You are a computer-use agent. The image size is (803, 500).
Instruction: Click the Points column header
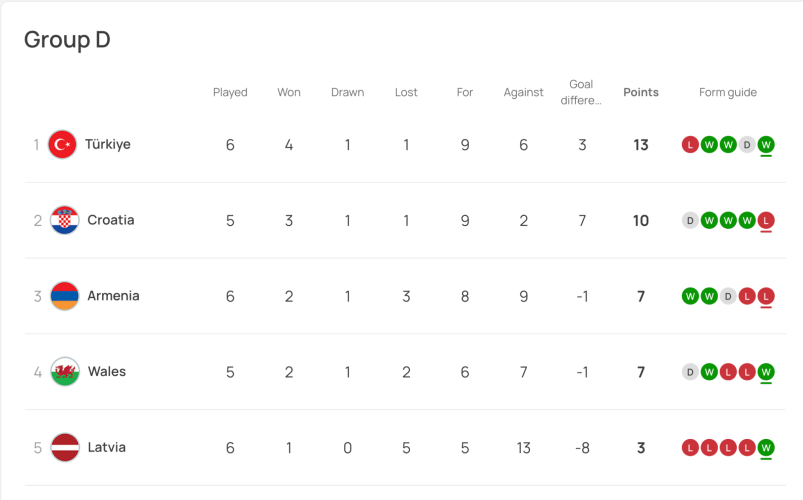(x=641, y=93)
